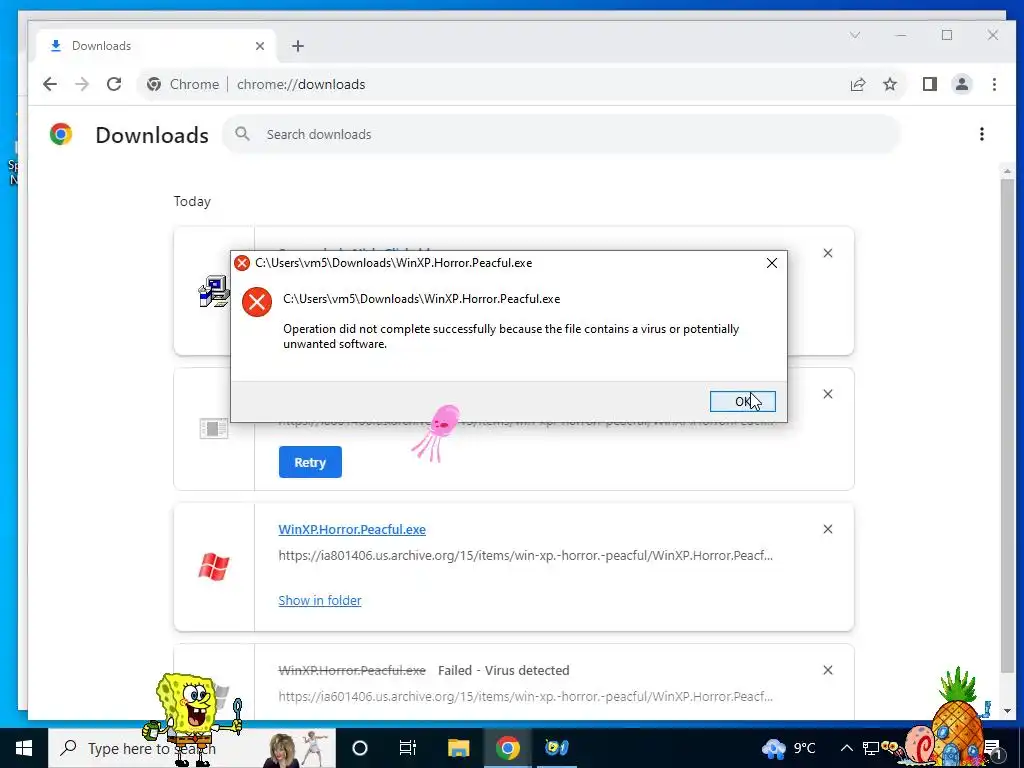Viewport: 1024px width, 768px height.
Task: Click the Chrome taskbar icon
Action: coord(507,748)
